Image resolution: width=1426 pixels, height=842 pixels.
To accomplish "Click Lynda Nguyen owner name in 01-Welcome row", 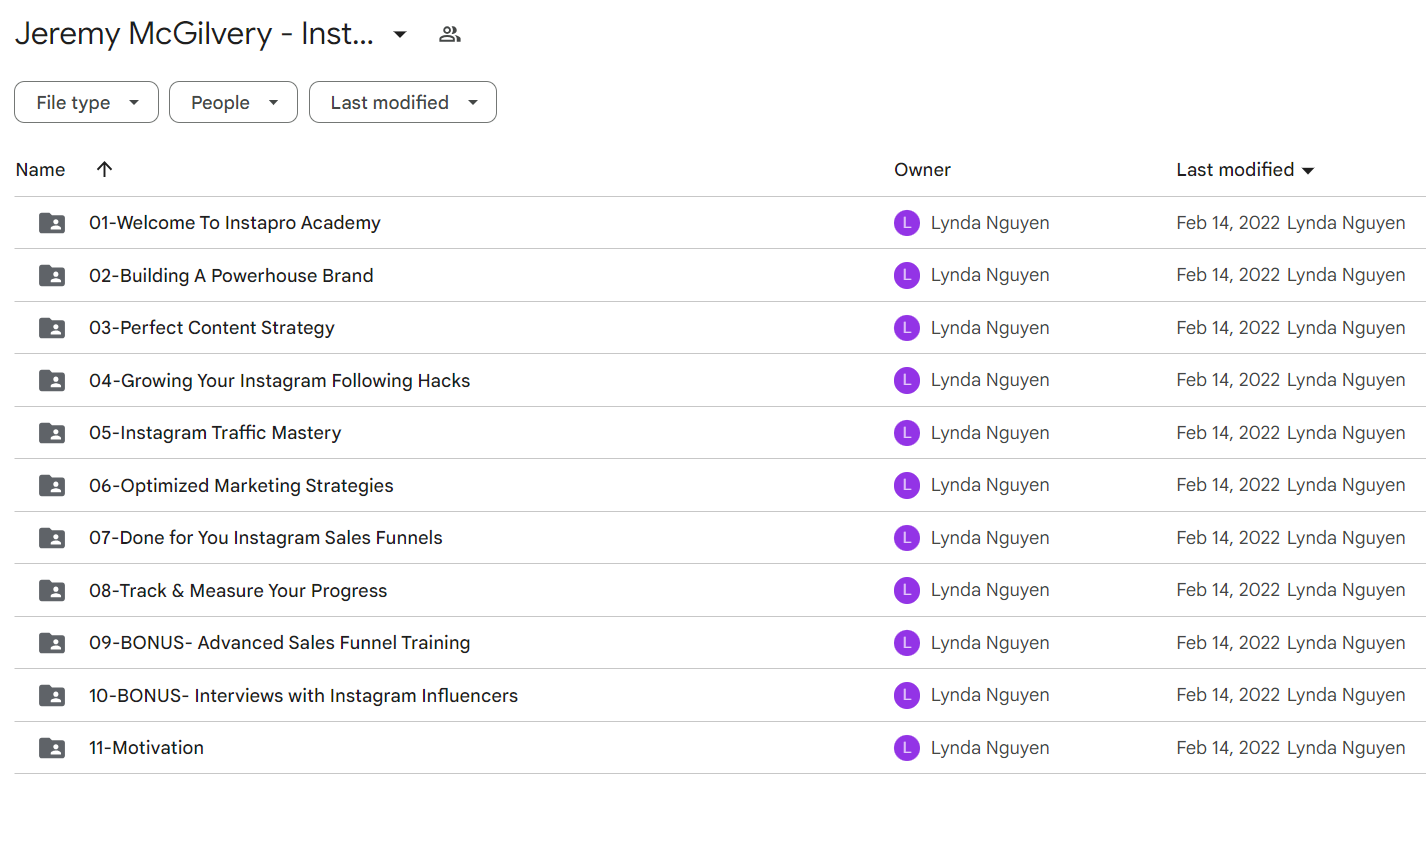I will pos(990,223).
